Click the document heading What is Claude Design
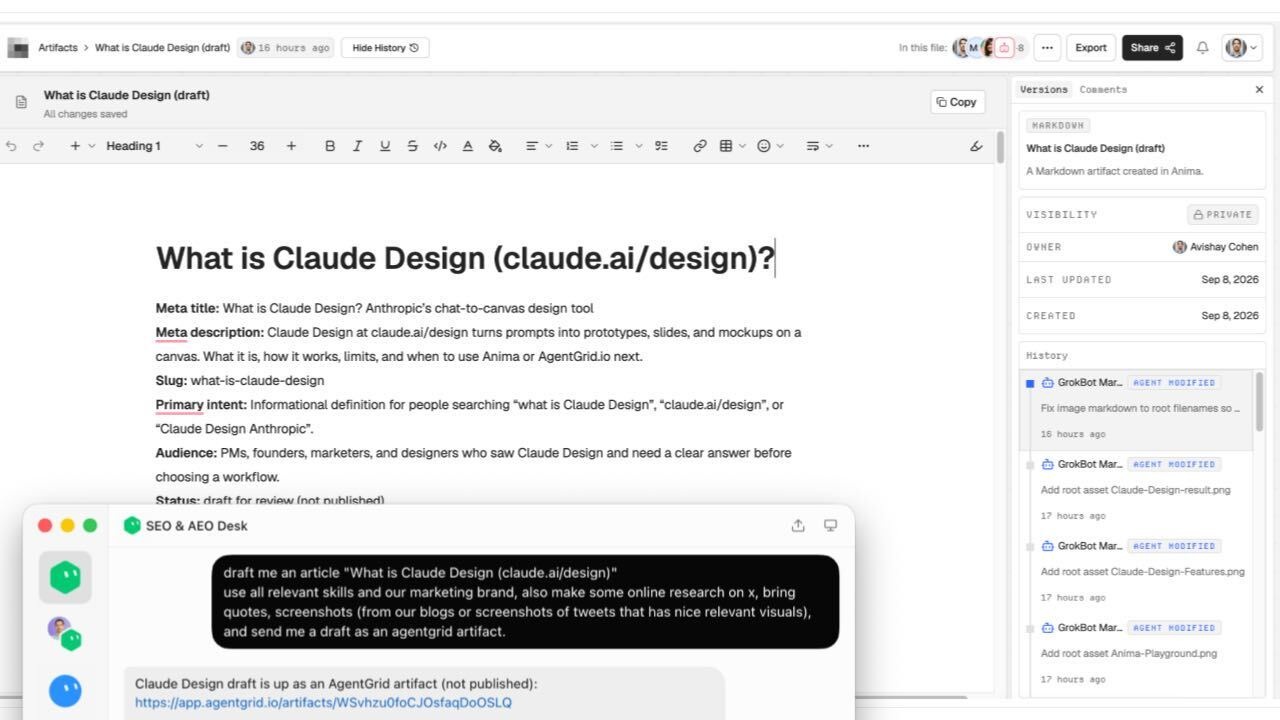 [x=465, y=258]
